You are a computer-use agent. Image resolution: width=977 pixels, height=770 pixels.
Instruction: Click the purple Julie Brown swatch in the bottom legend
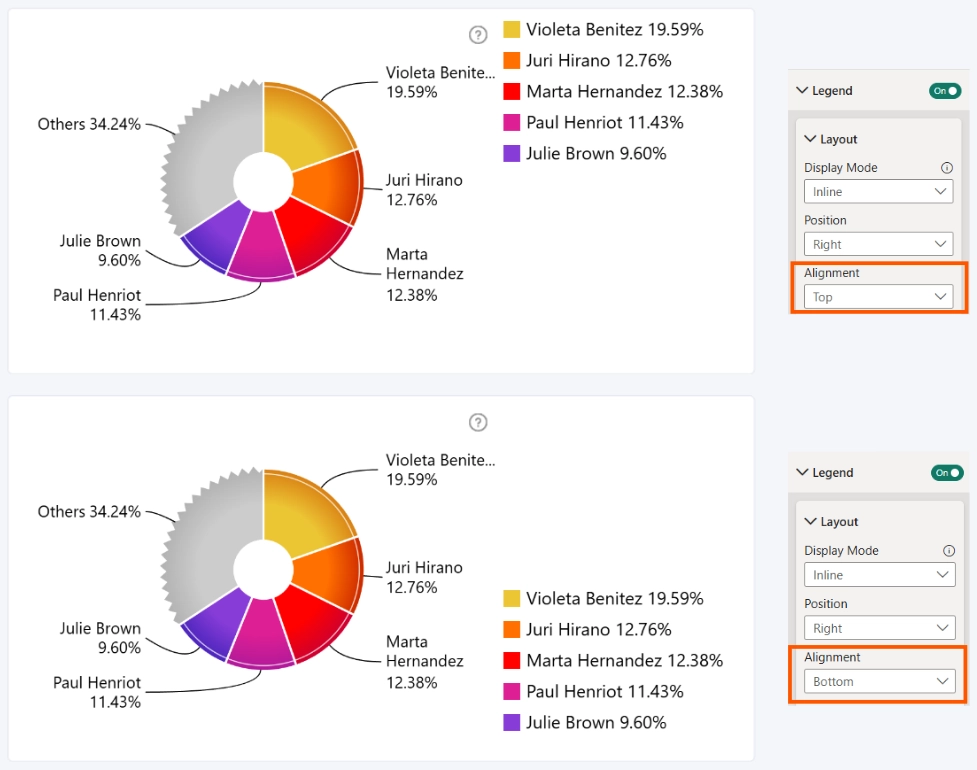tap(512, 723)
